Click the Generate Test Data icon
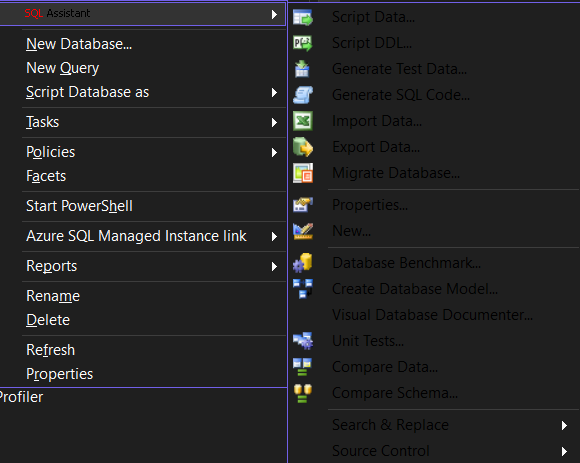The height and width of the screenshot is (463, 580). pos(302,69)
